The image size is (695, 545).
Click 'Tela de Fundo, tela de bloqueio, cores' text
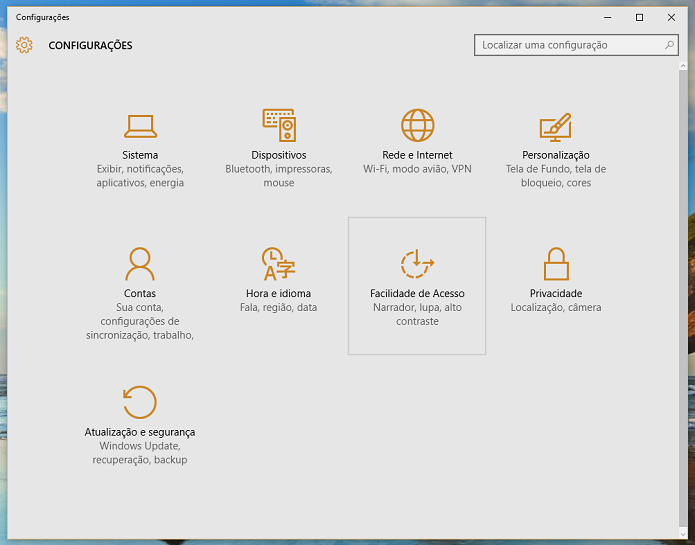(x=556, y=176)
